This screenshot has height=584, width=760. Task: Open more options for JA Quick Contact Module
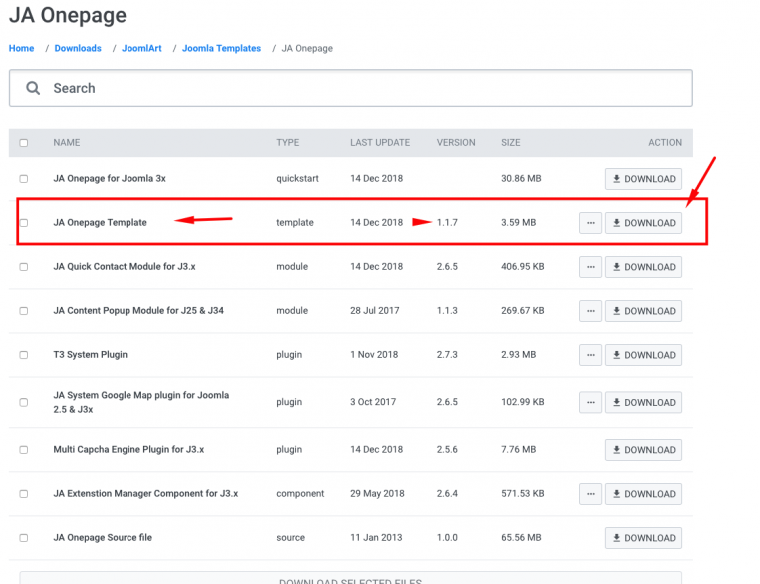click(x=590, y=267)
